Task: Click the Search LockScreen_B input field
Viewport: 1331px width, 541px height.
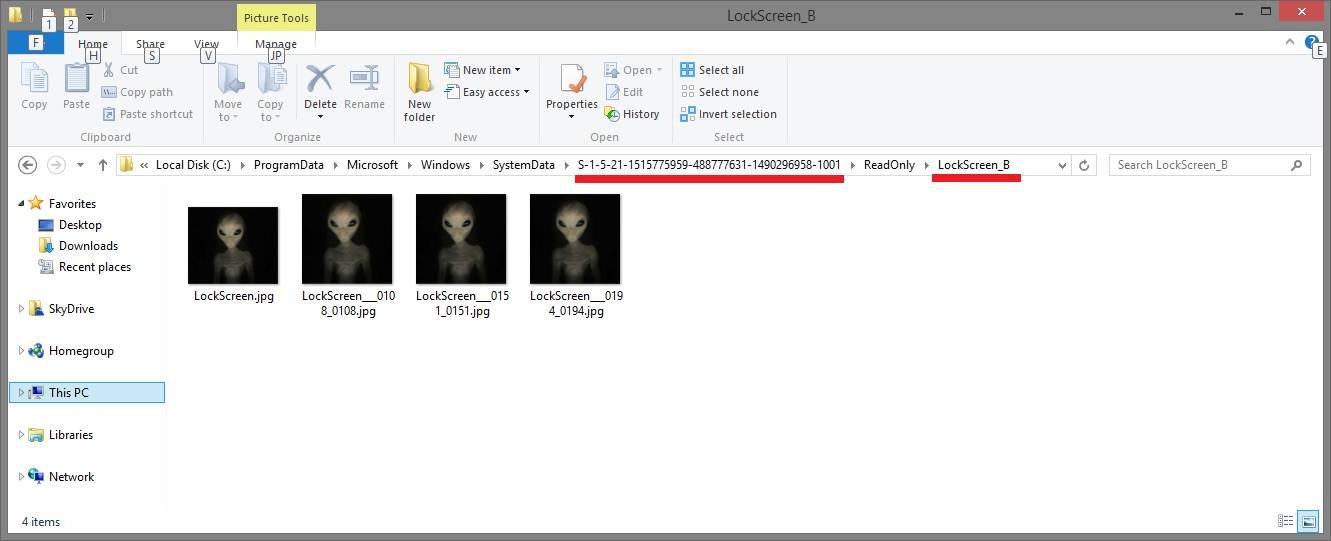Action: (1200, 165)
